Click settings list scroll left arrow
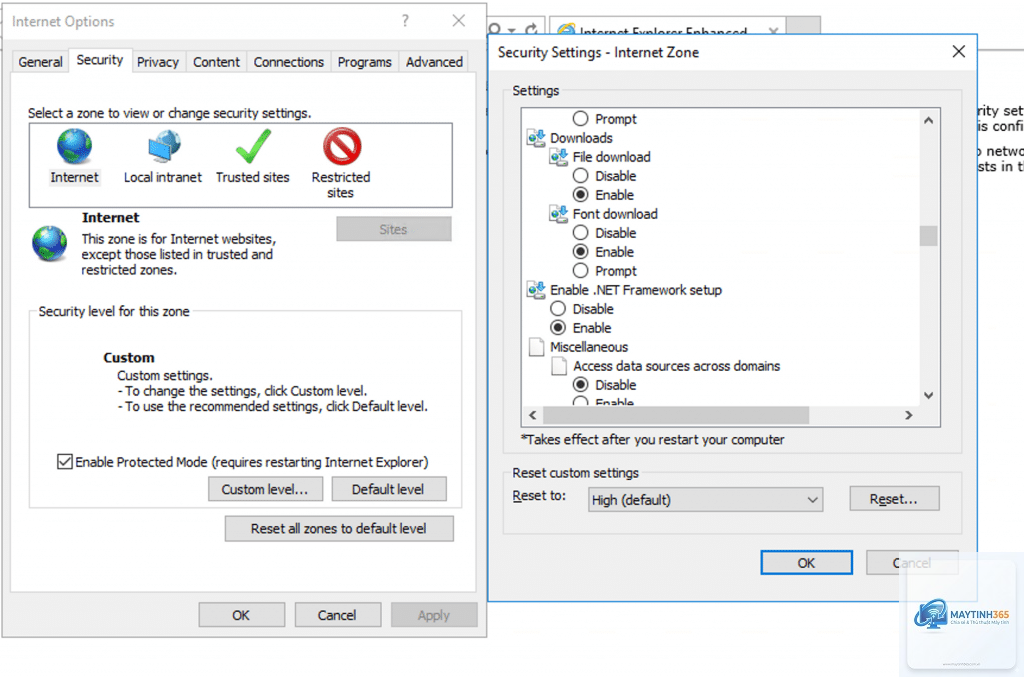Viewport: 1024px width, 677px height. (533, 415)
